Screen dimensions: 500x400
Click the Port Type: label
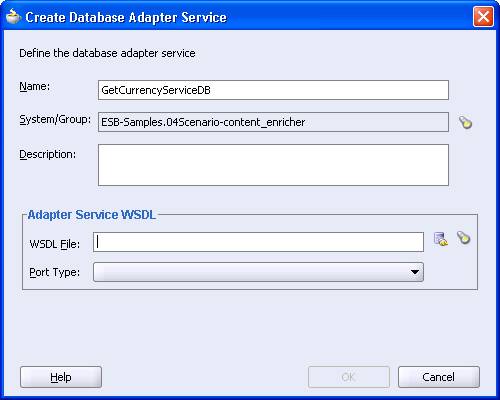[x=55, y=272]
